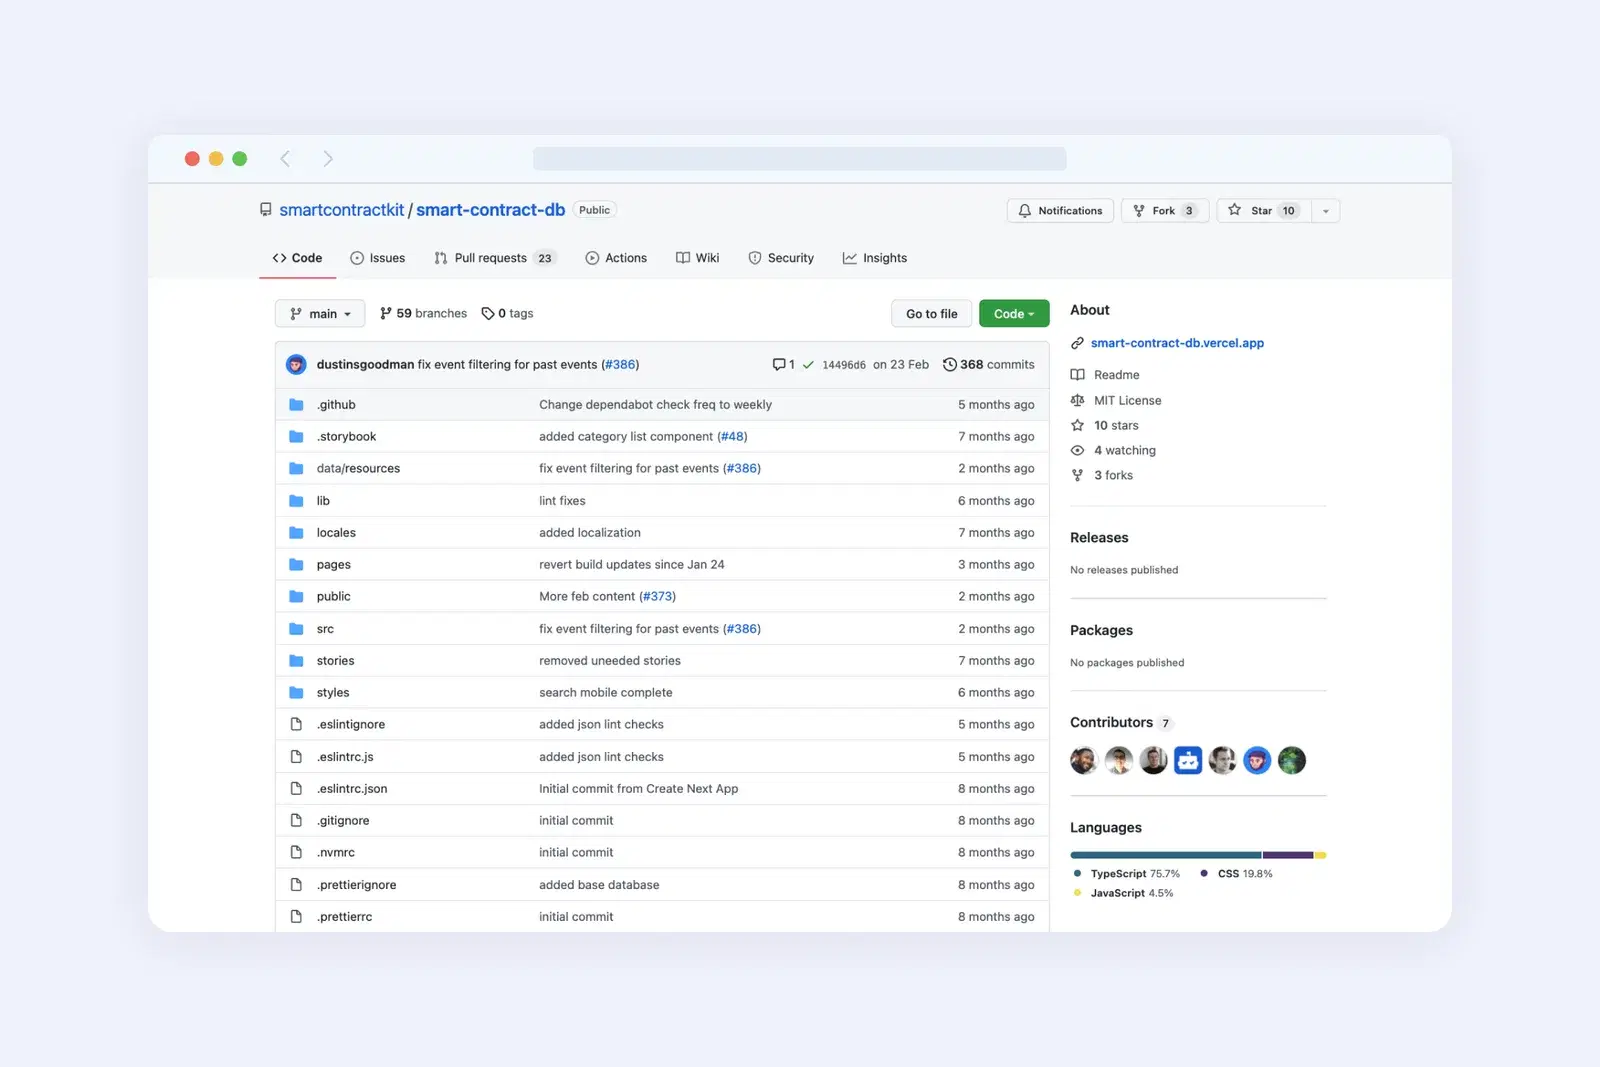Screen dimensions: 1600x1067
Task: Click the .eslintrc.js file icon
Action: [x=296, y=757]
